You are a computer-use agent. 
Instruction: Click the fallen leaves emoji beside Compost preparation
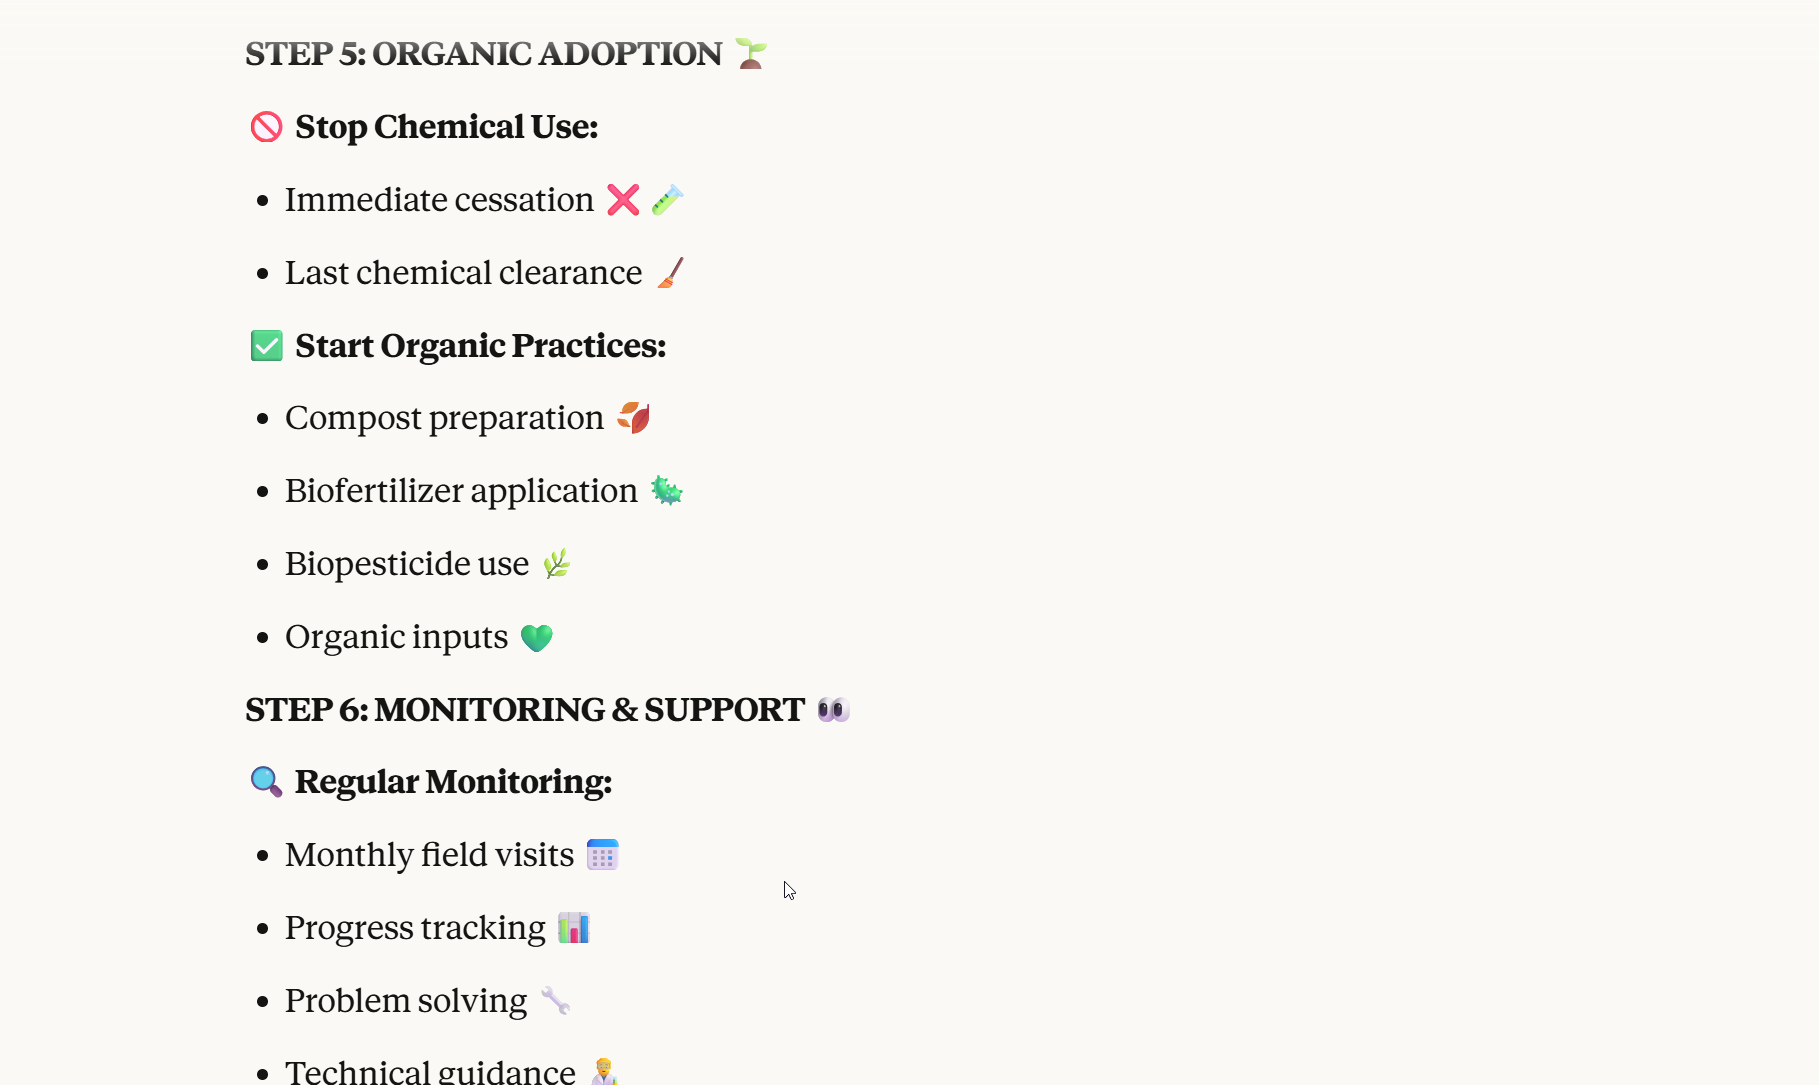pyautogui.click(x=634, y=417)
